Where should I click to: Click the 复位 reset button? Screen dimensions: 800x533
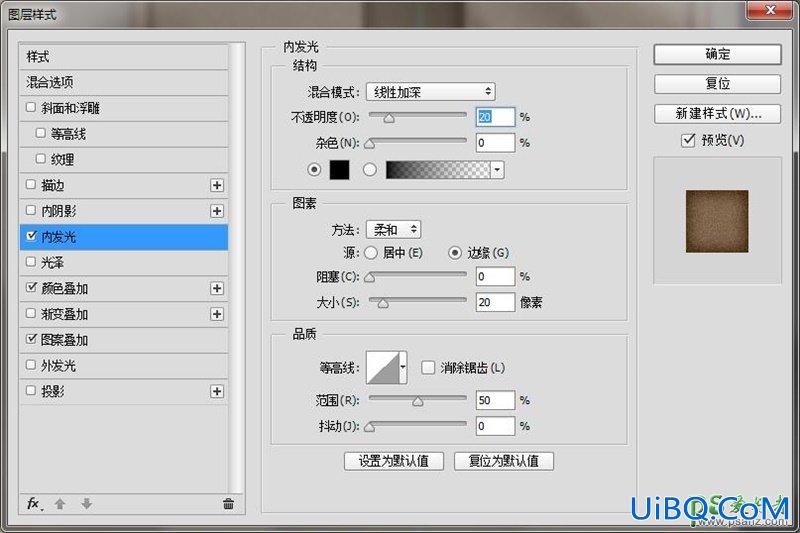tap(717, 84)
